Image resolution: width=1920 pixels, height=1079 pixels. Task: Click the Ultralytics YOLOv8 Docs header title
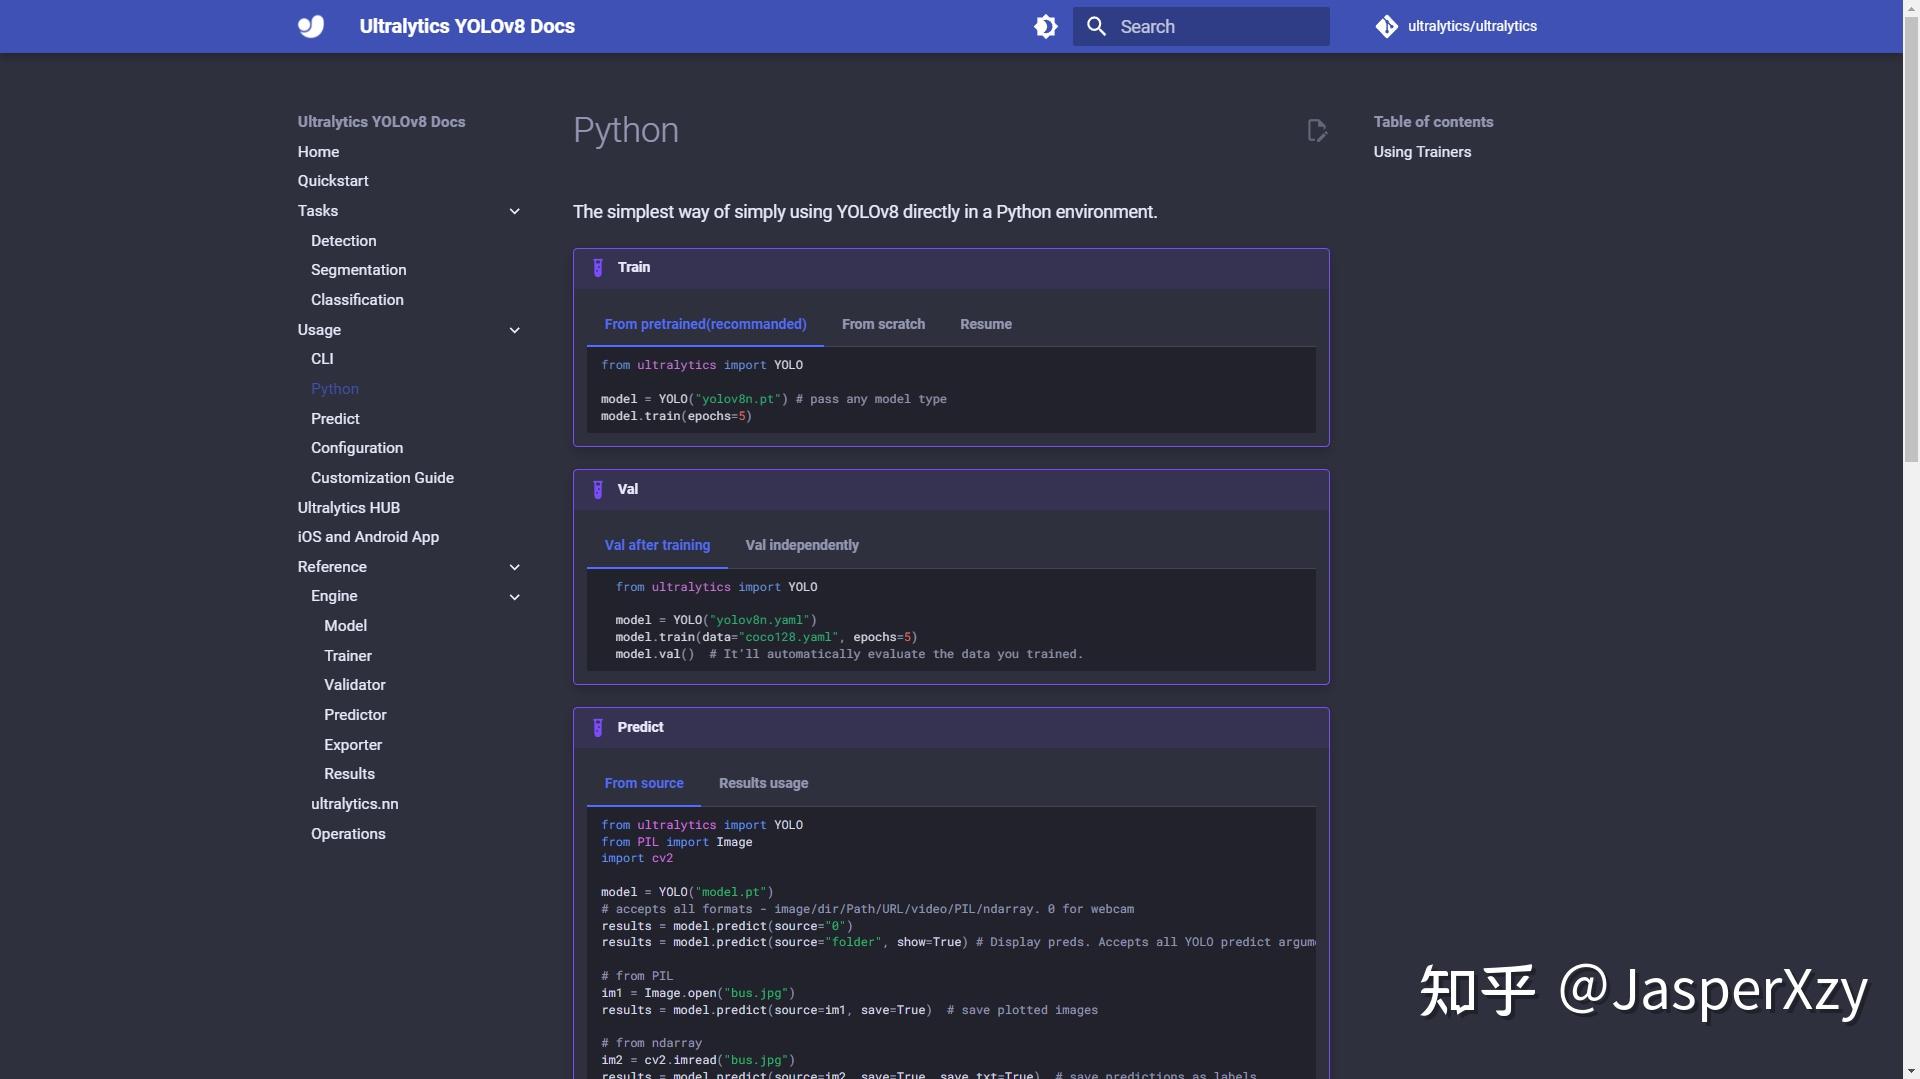click(467, 26)
